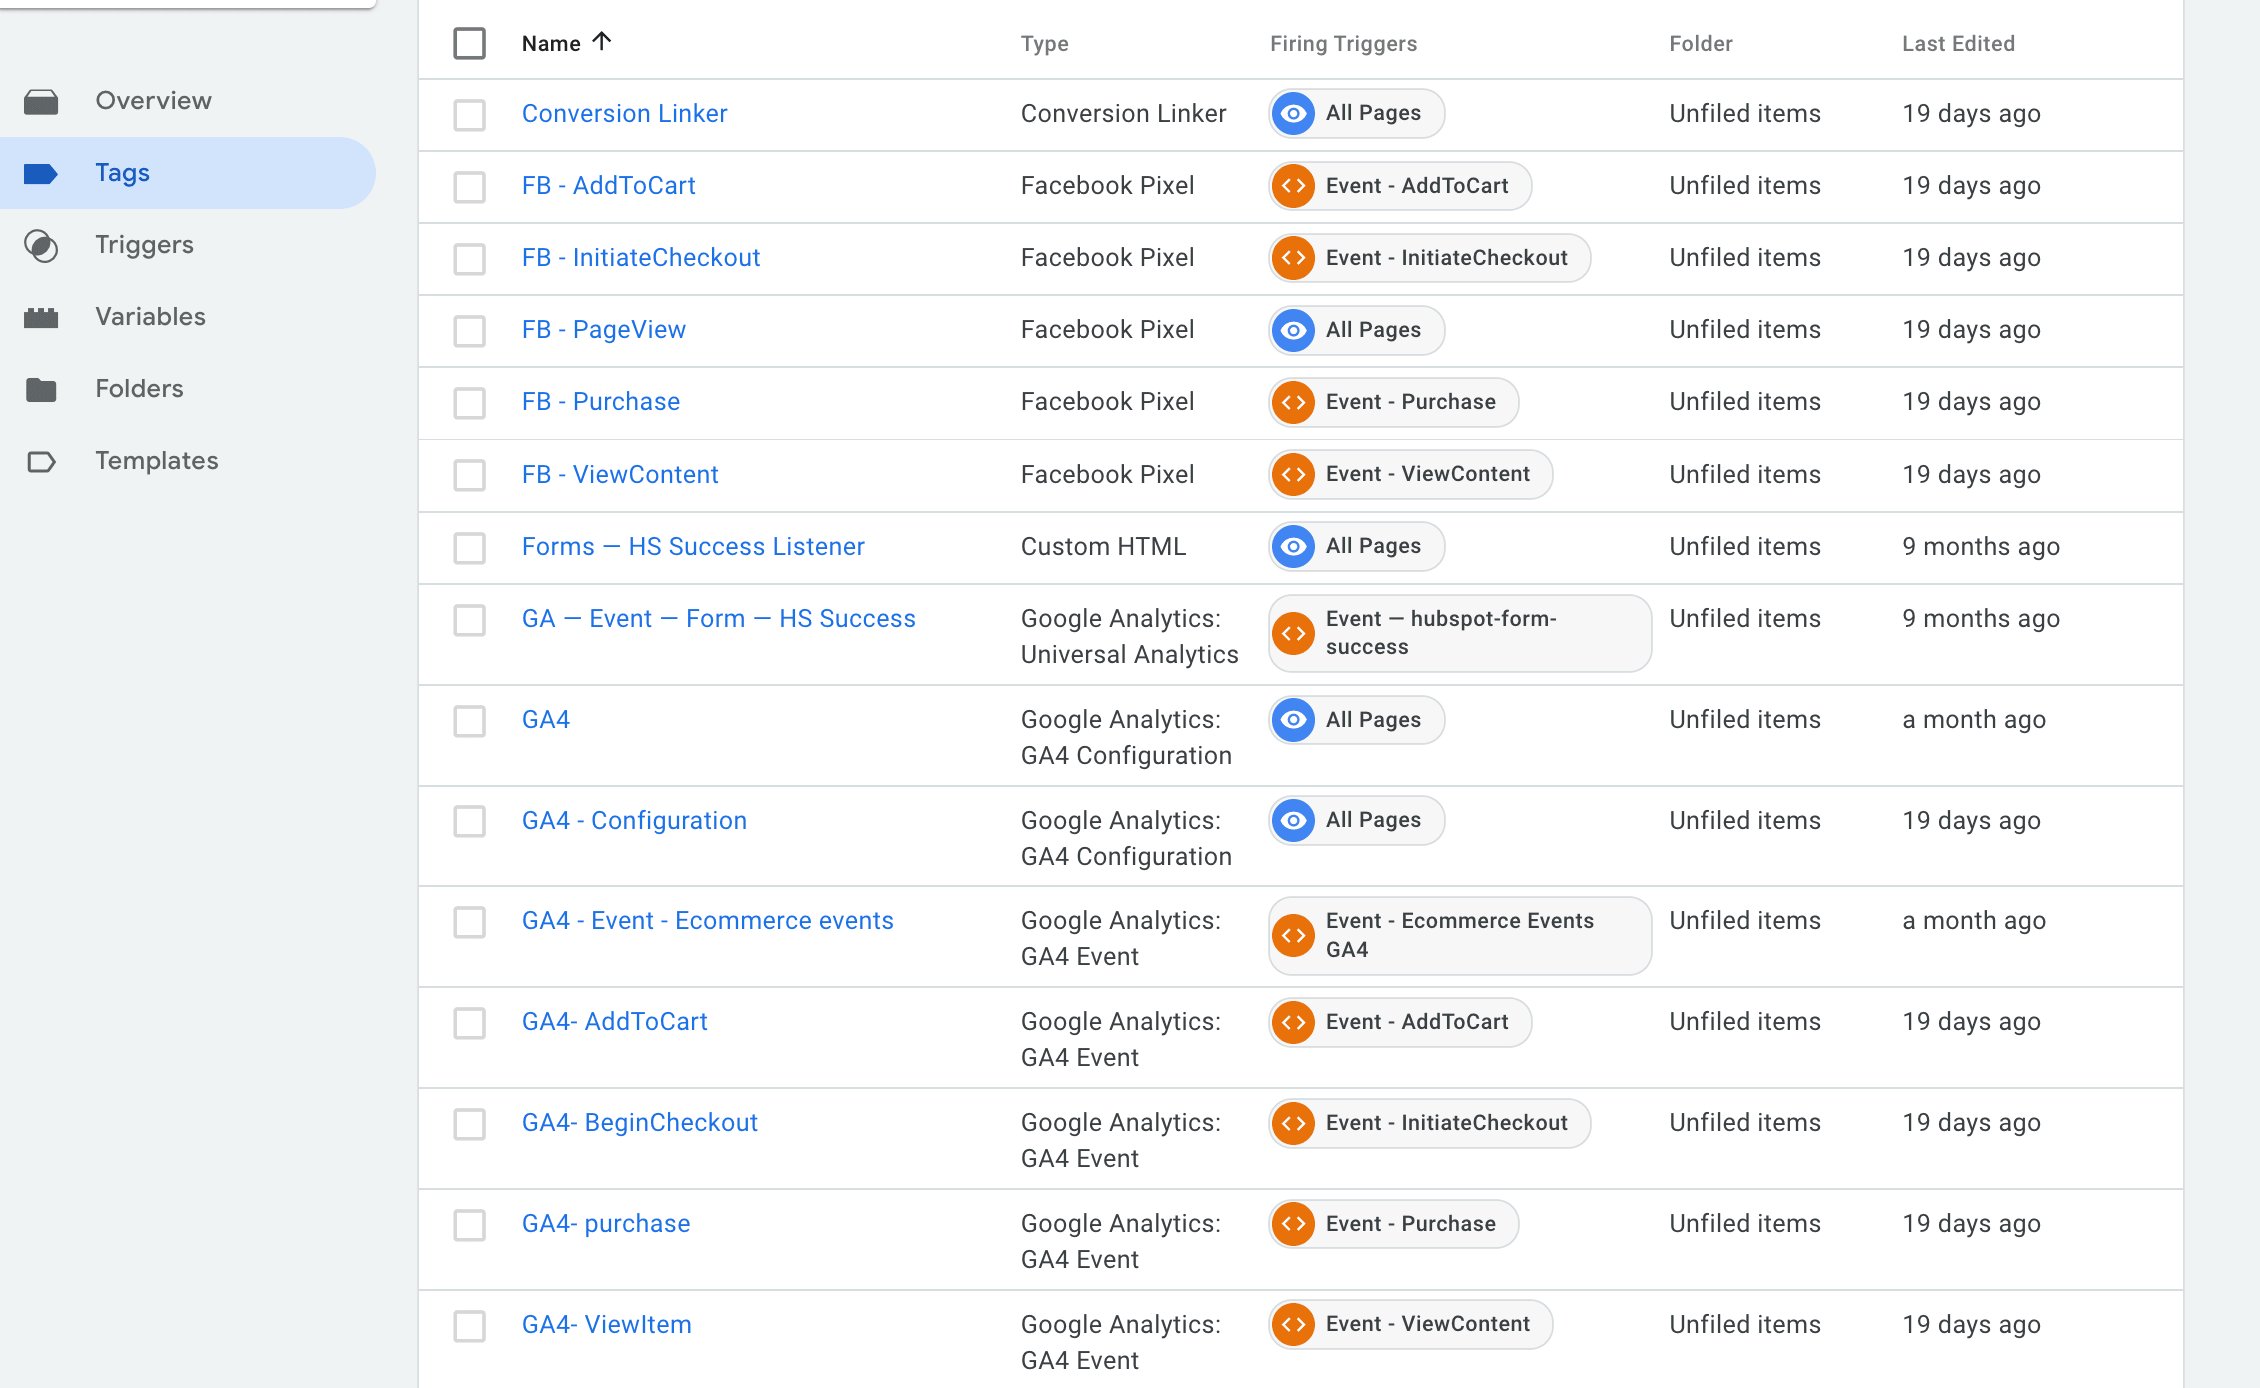Open the Overview section in the sidebar

coord(152,100)
